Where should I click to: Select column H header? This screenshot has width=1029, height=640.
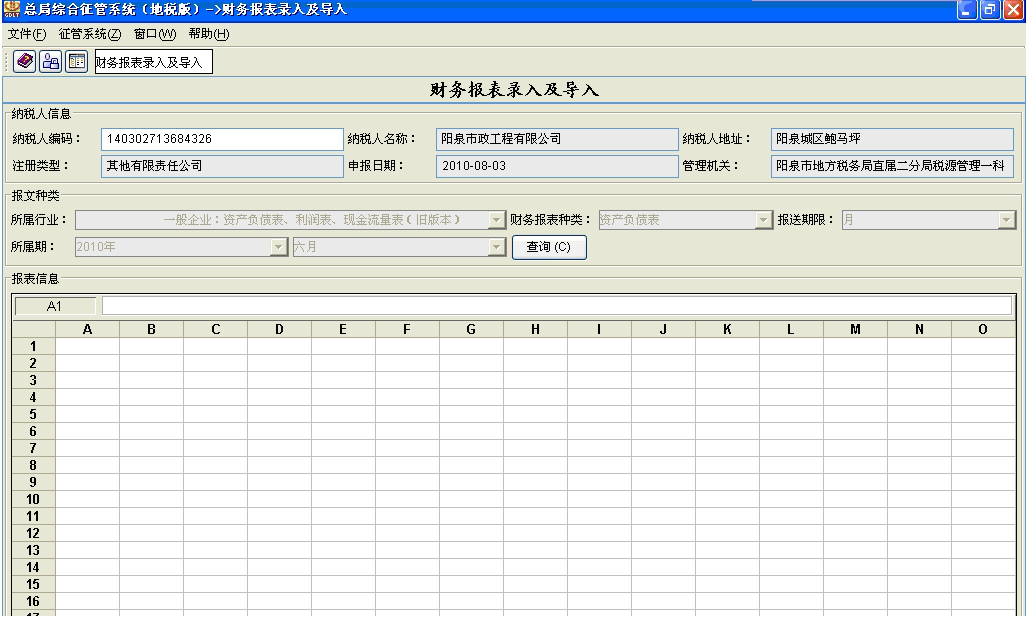click(536, 329)
